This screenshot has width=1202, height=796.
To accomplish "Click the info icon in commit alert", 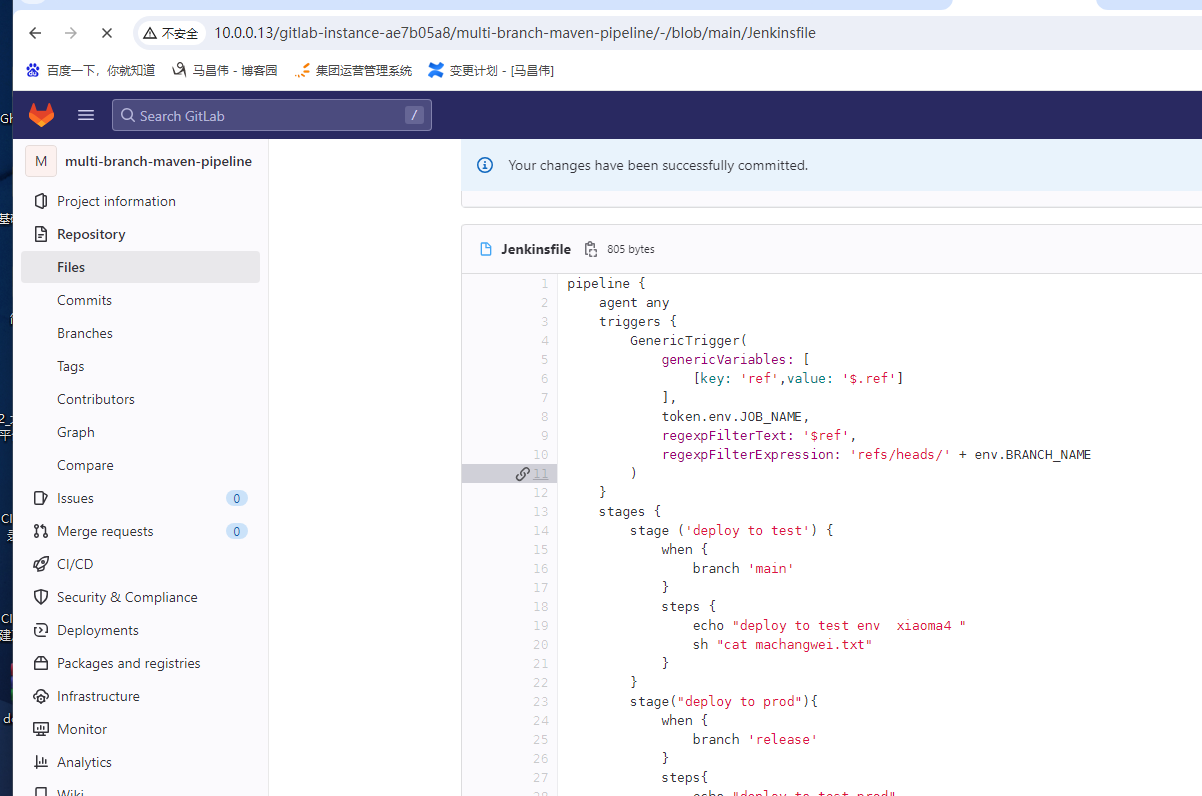I will click(x=485, y=165).
